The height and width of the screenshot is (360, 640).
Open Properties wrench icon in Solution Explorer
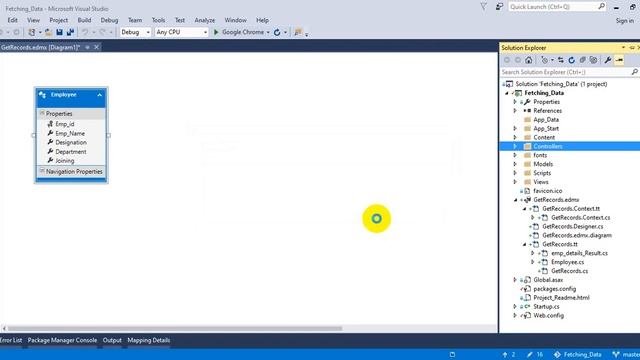[x=608, y=60]
